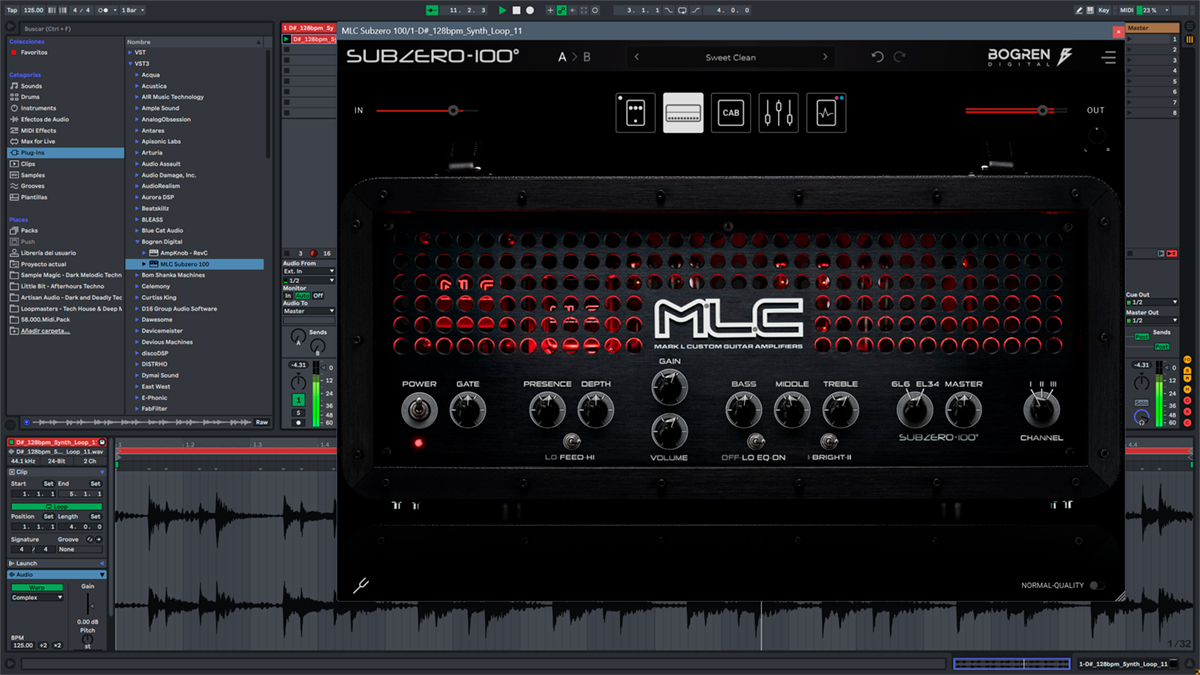The width and height of the screenshot is (1200, 675).
Task: Collapse the VST3 folder
Action: 130,63
